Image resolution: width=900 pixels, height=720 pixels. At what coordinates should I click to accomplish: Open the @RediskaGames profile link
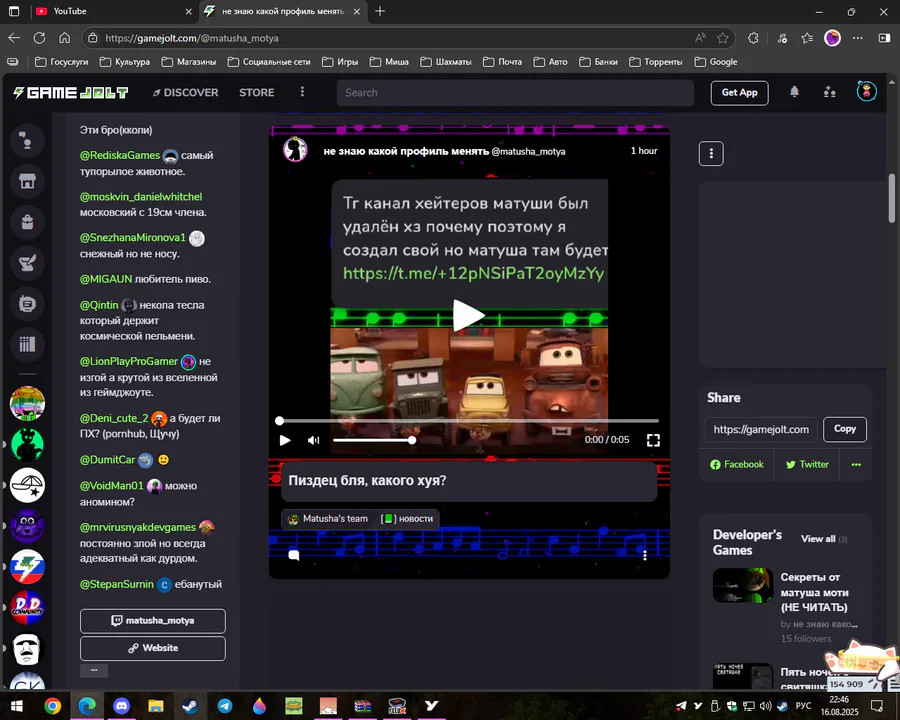tap(120, 155)
